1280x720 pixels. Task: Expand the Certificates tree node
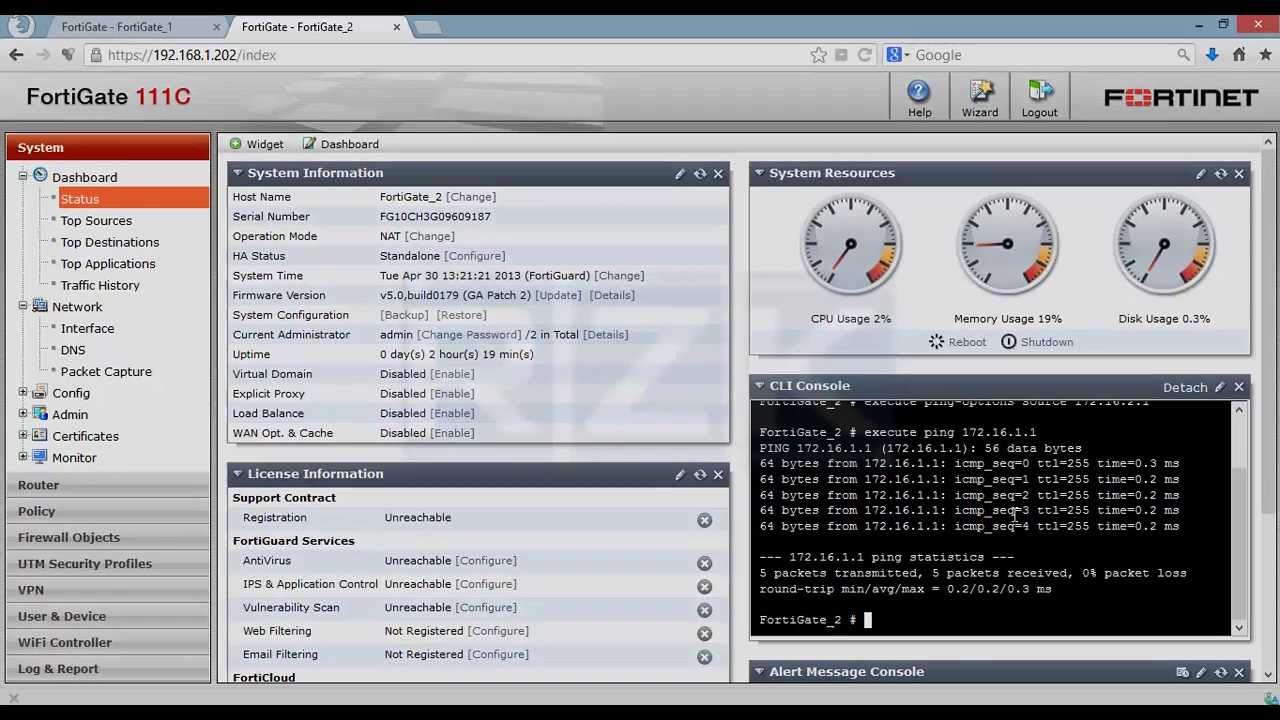tap(23, 436)
